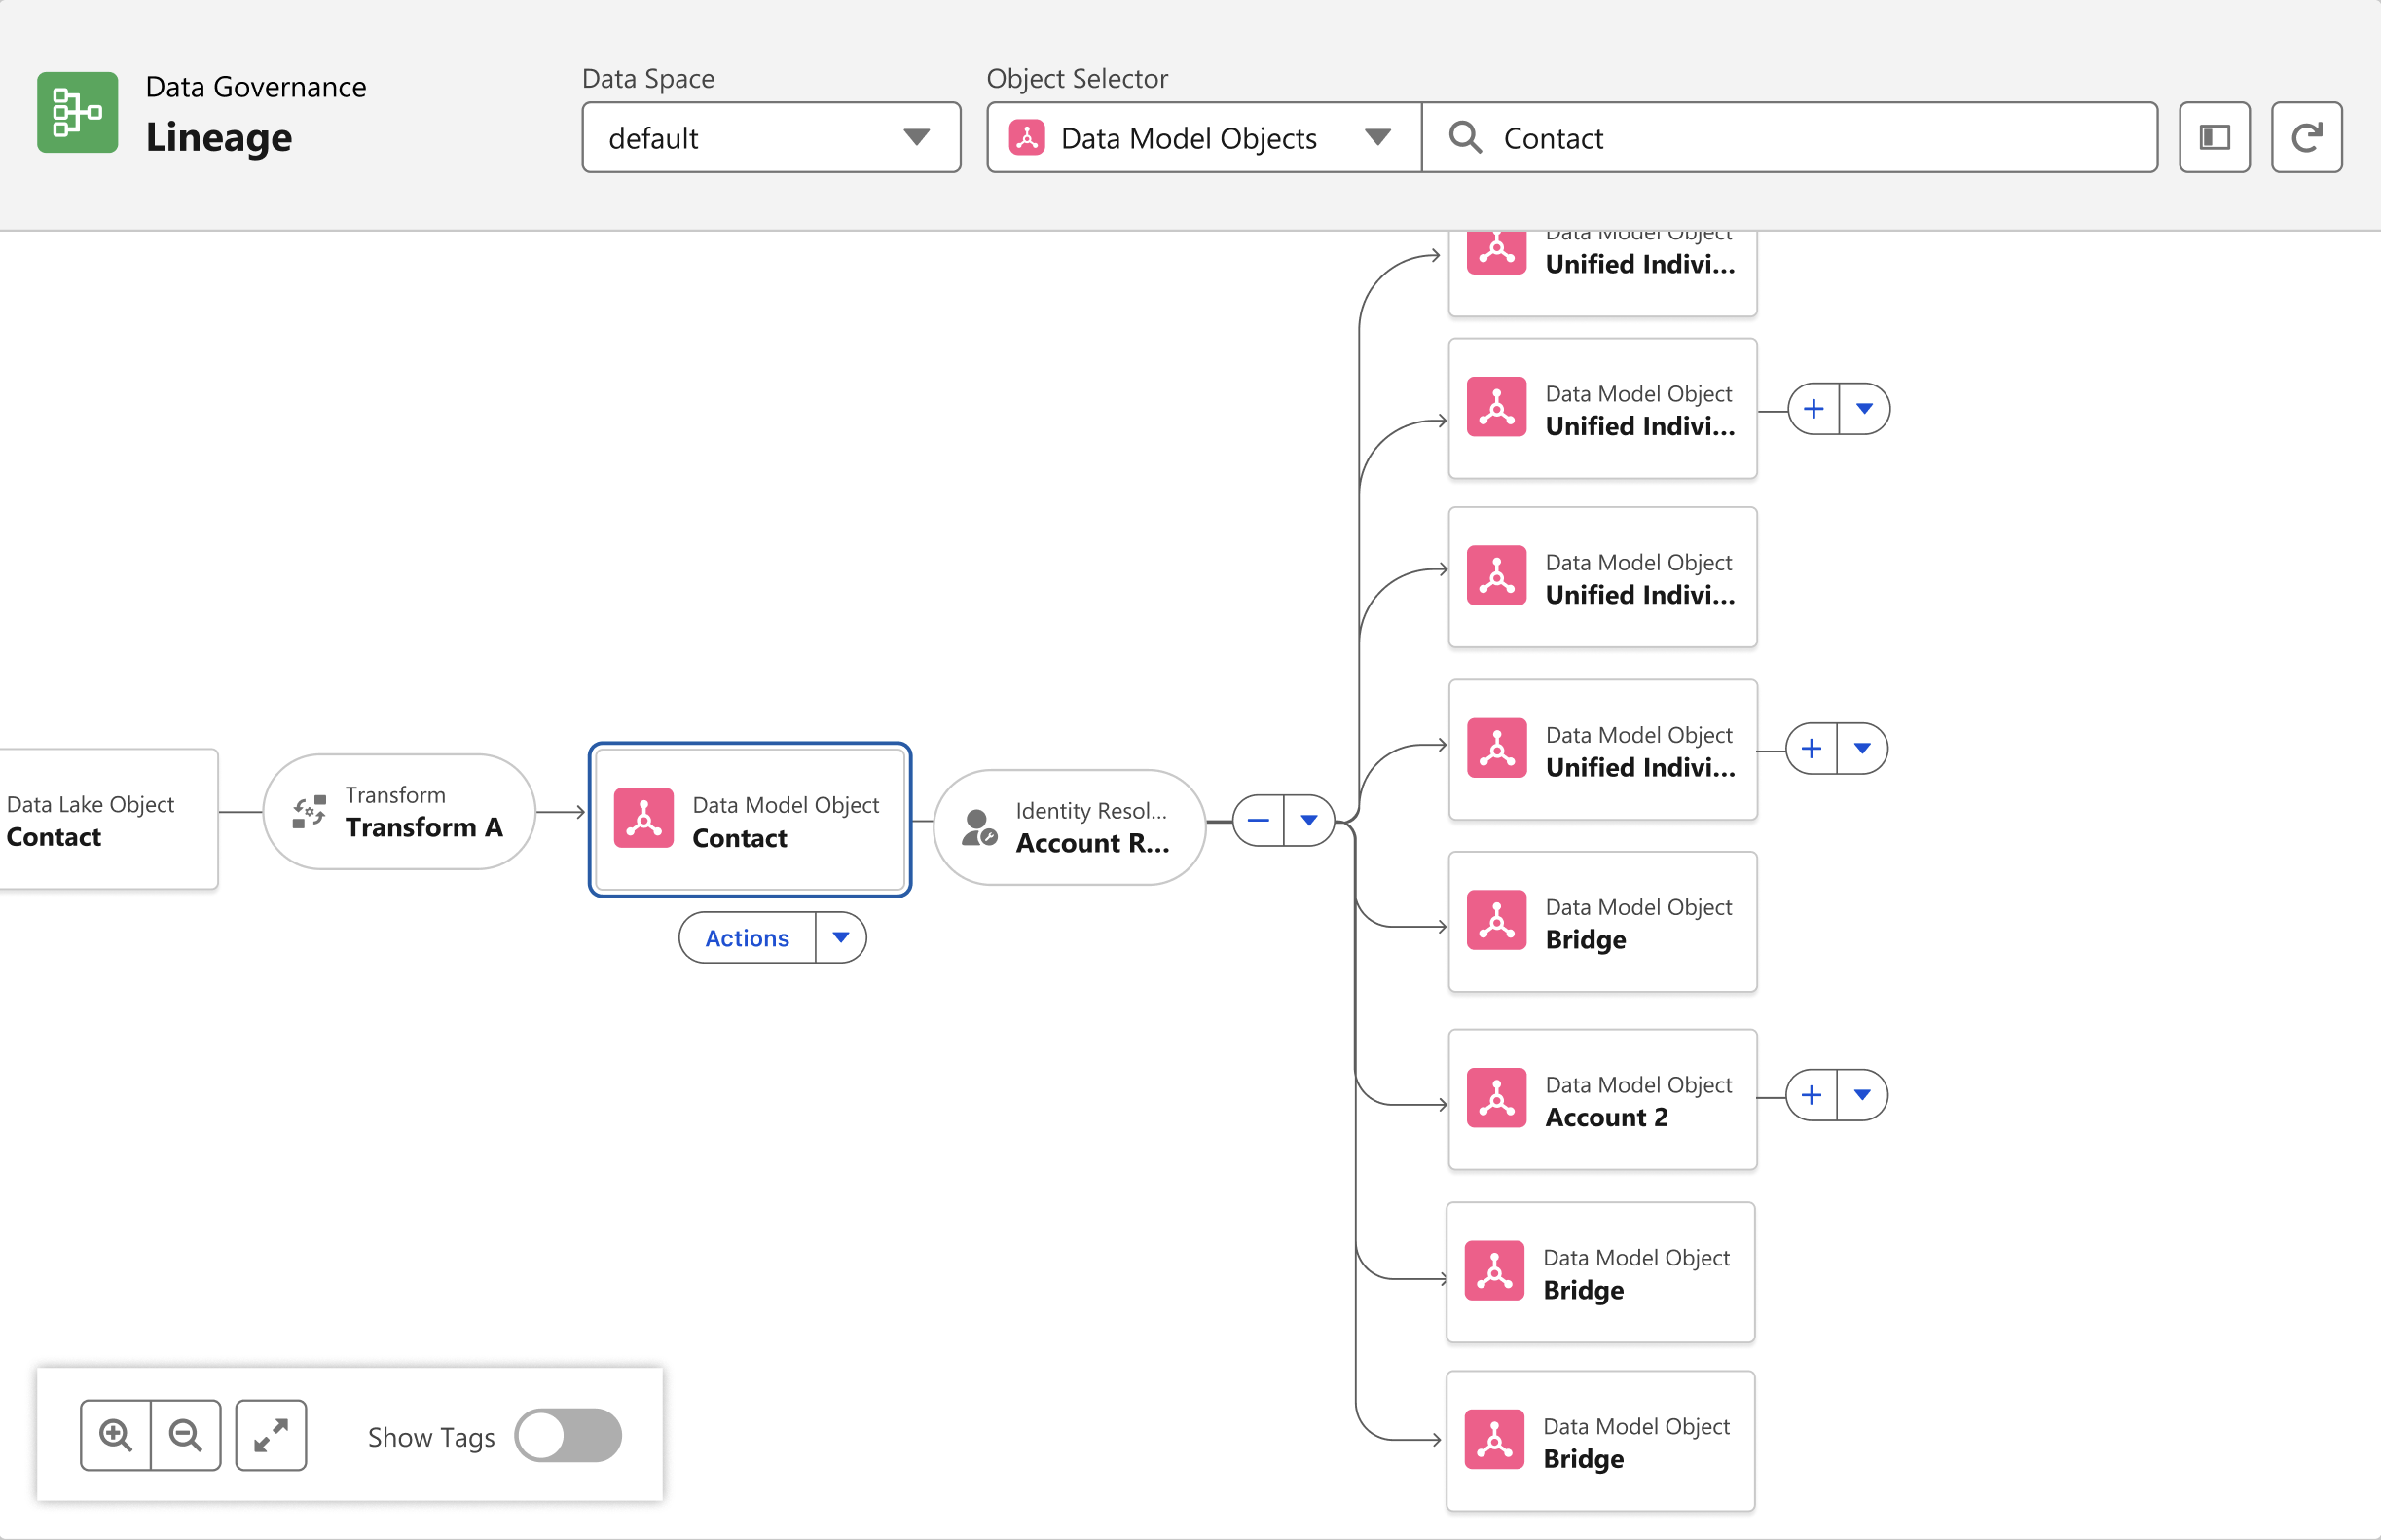The width and height of the screenshot is (2381, 1540).
Task: Click the zoom out magnifier icon
Action: pos(186,1435)
